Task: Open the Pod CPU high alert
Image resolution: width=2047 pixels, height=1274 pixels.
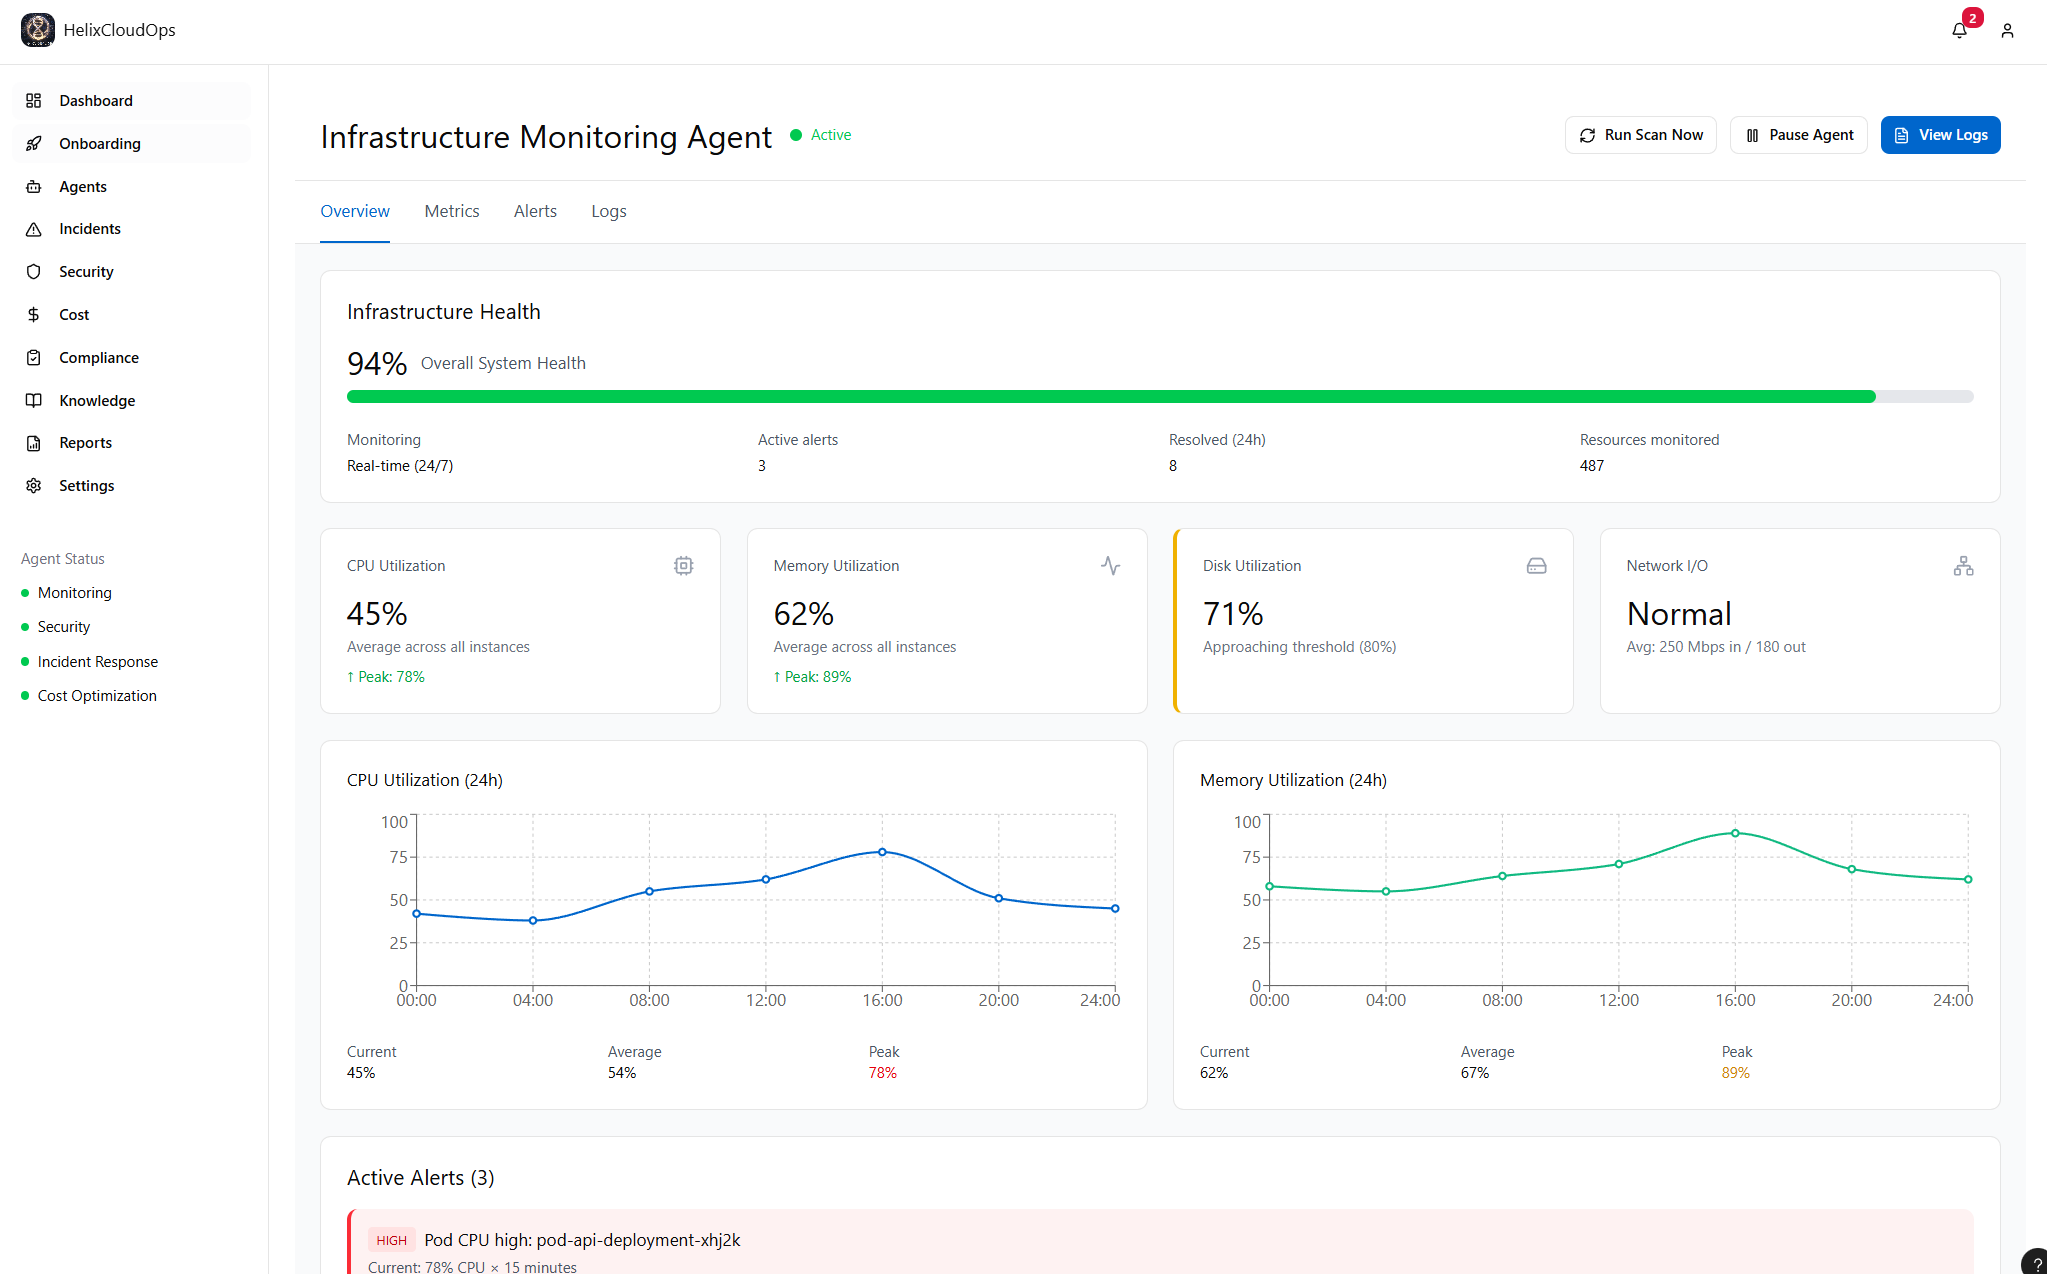Action: coord(582,1240)
